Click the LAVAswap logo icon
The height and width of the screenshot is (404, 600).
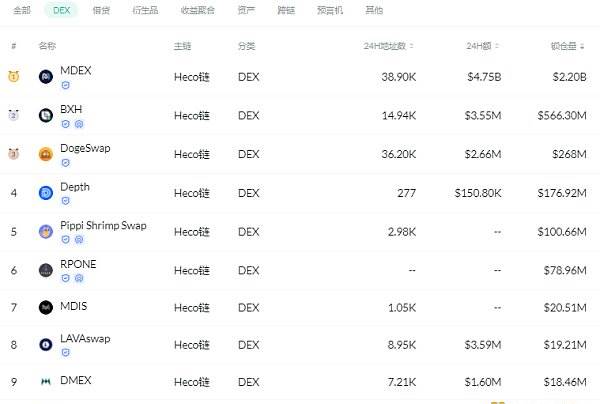46,345
